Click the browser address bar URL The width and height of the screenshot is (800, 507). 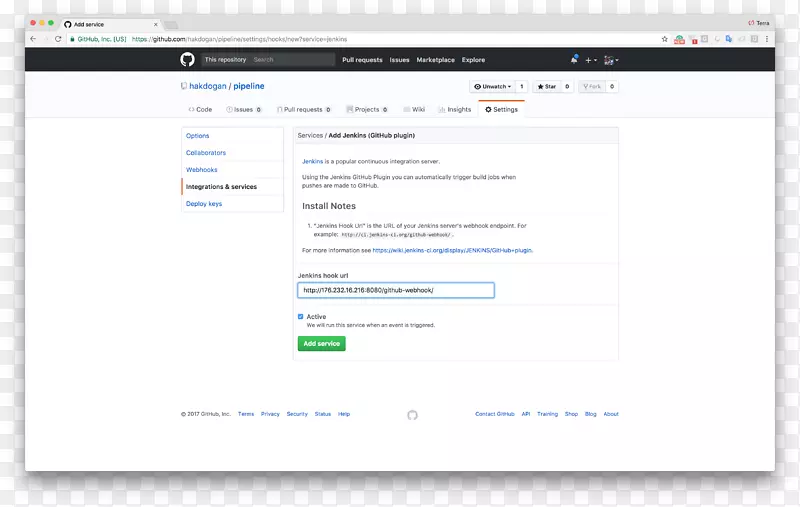[239, 39]
